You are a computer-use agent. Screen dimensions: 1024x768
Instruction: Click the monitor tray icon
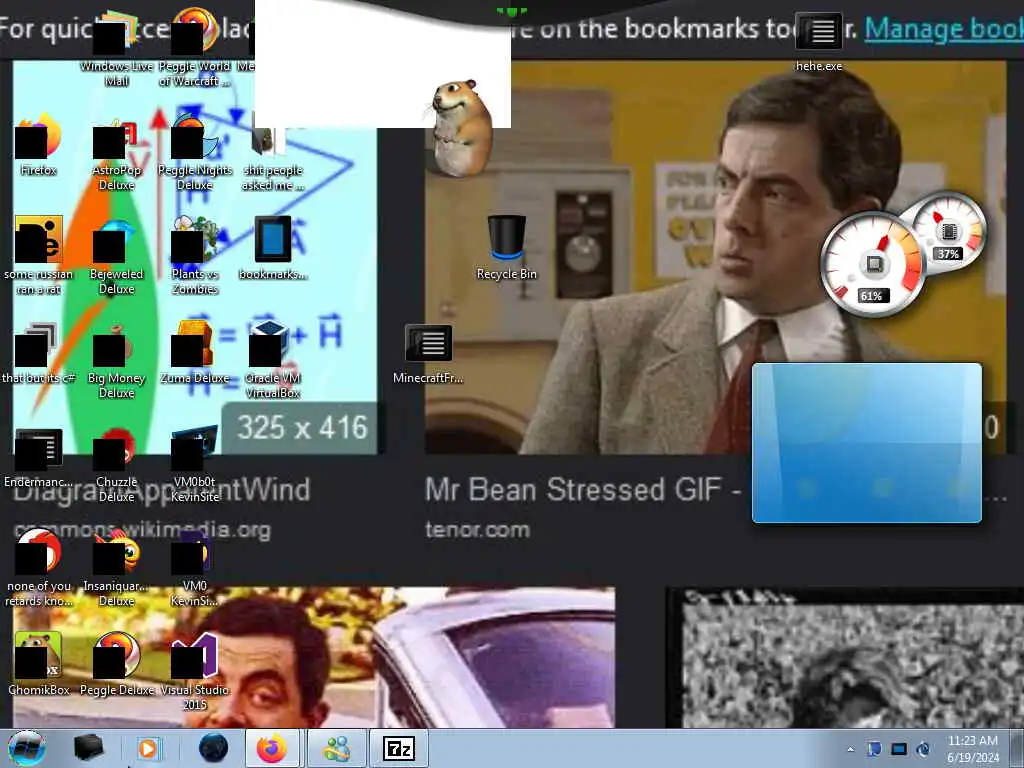pyautogui.click(x=899, y=749)
